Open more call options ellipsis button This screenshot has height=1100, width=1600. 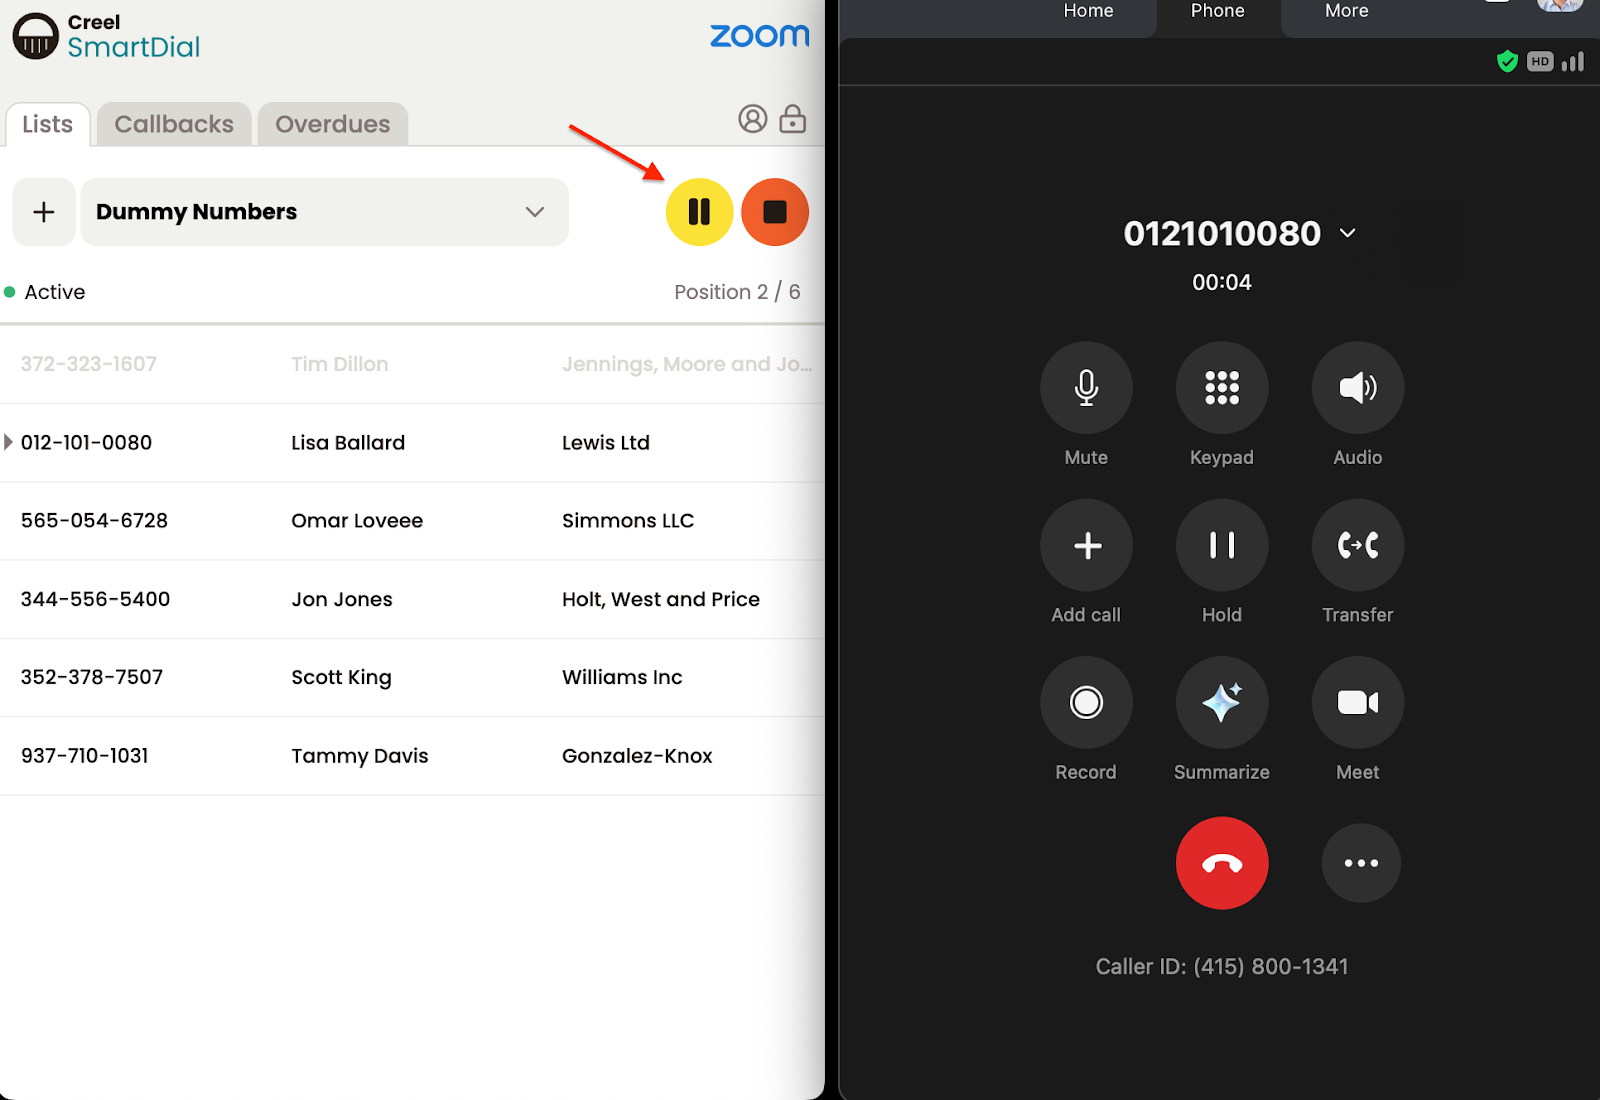point(1361,863)
